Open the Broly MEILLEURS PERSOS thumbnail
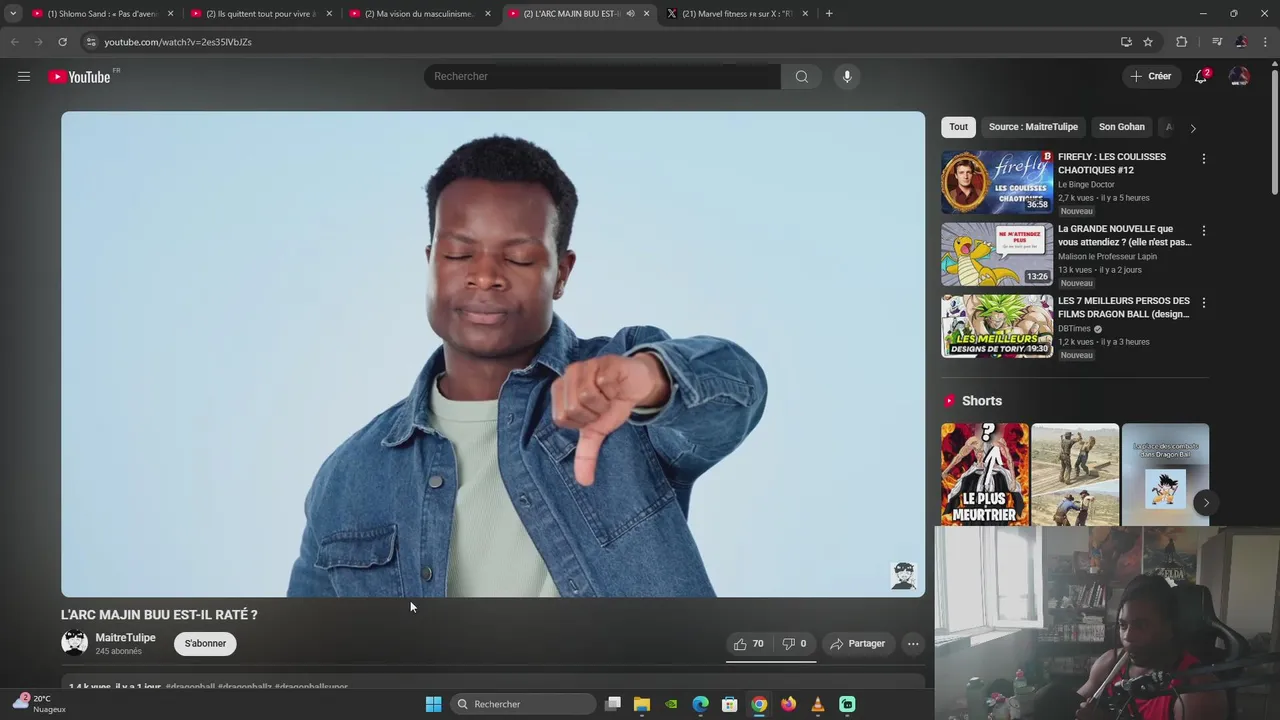Screen dimensions: 1280x720 (997, 326)
